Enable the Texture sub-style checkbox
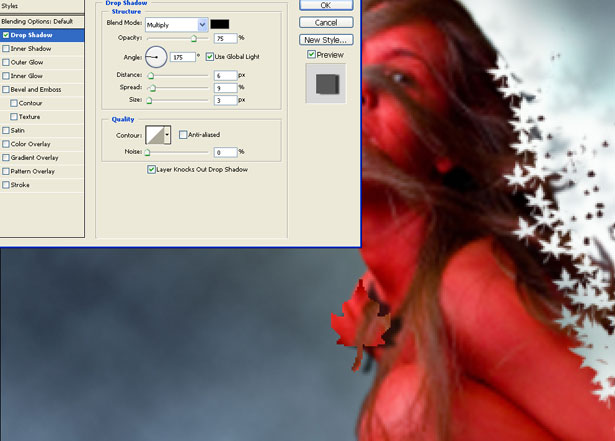615x441 pixels. coord(14,117)
